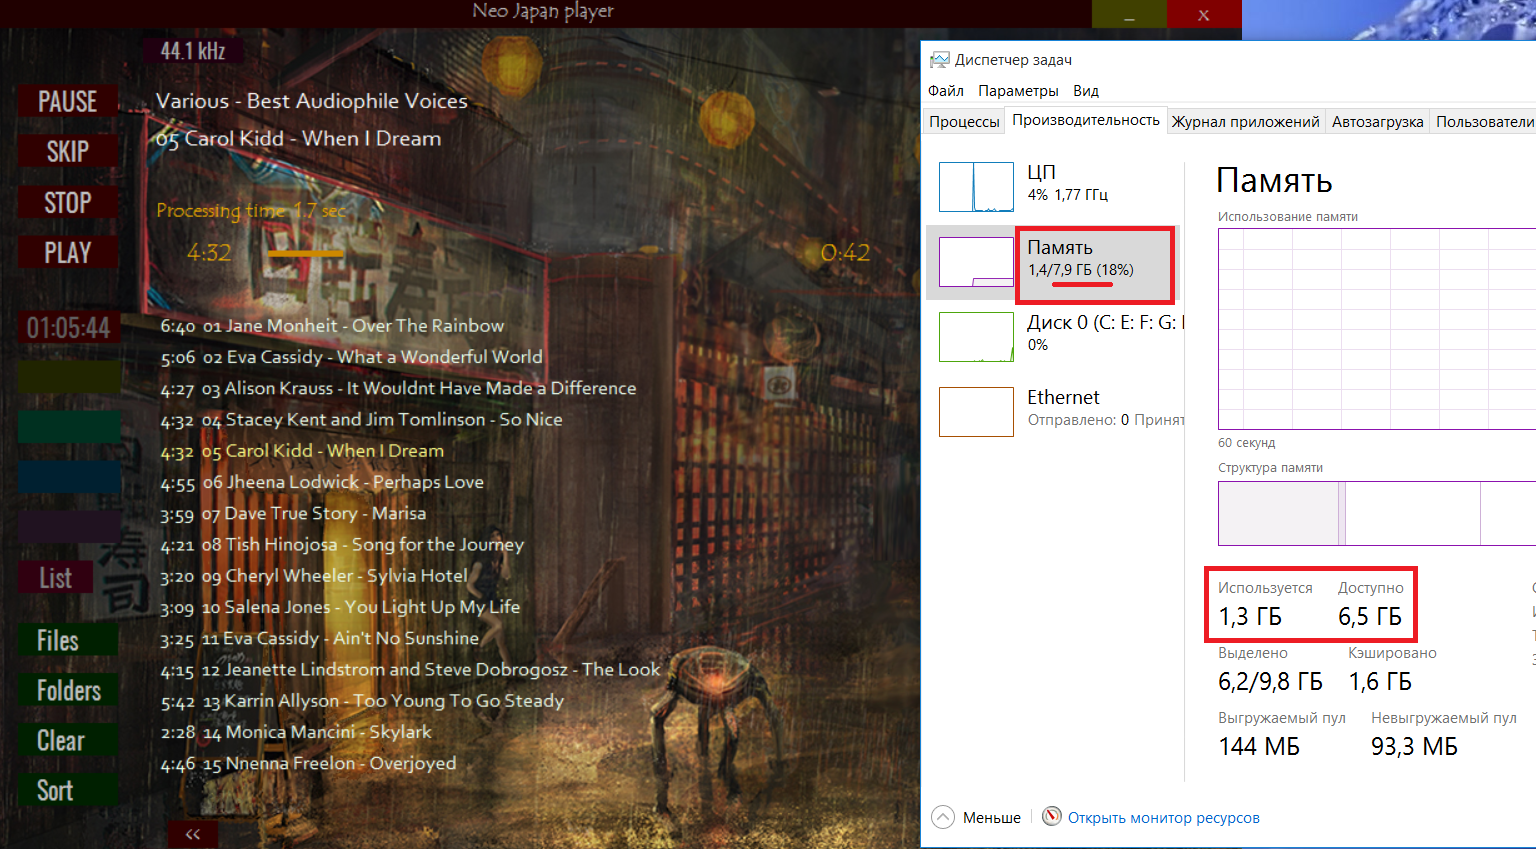The image size is (1536, 849).
Task: Open Вид menu in Task Manager
Action: [x=1086, y=91]
